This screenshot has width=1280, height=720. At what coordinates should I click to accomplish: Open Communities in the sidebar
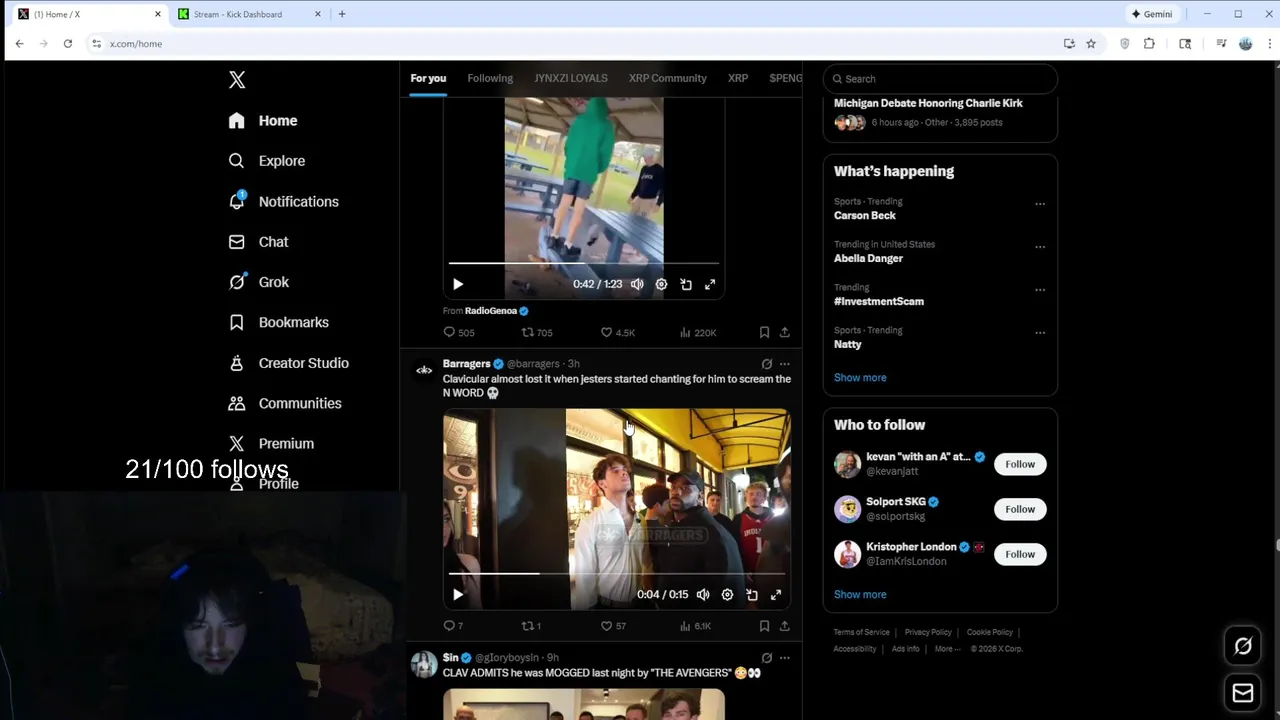click(x=285, y=403)
